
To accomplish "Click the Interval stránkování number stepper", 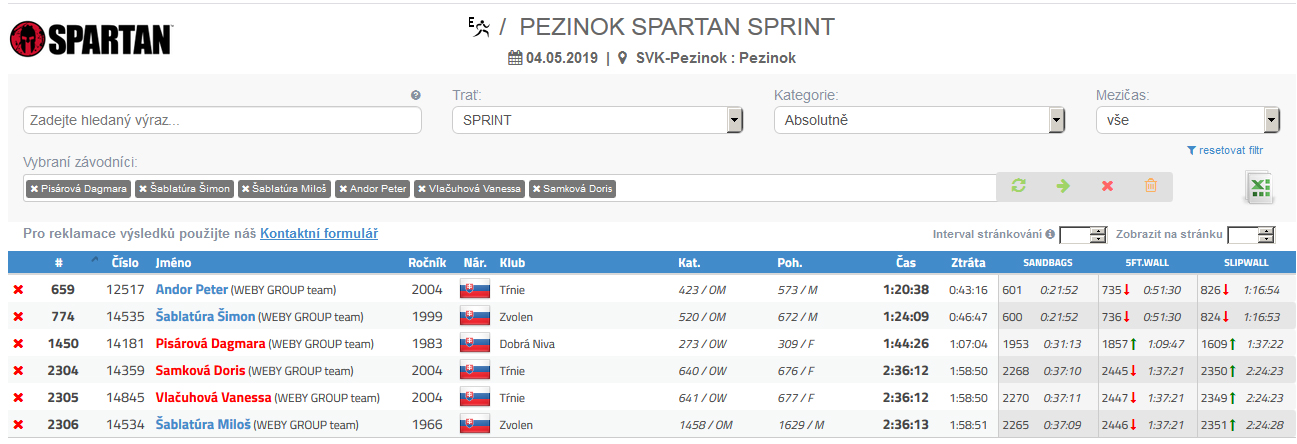I will tap(1098, 235).
